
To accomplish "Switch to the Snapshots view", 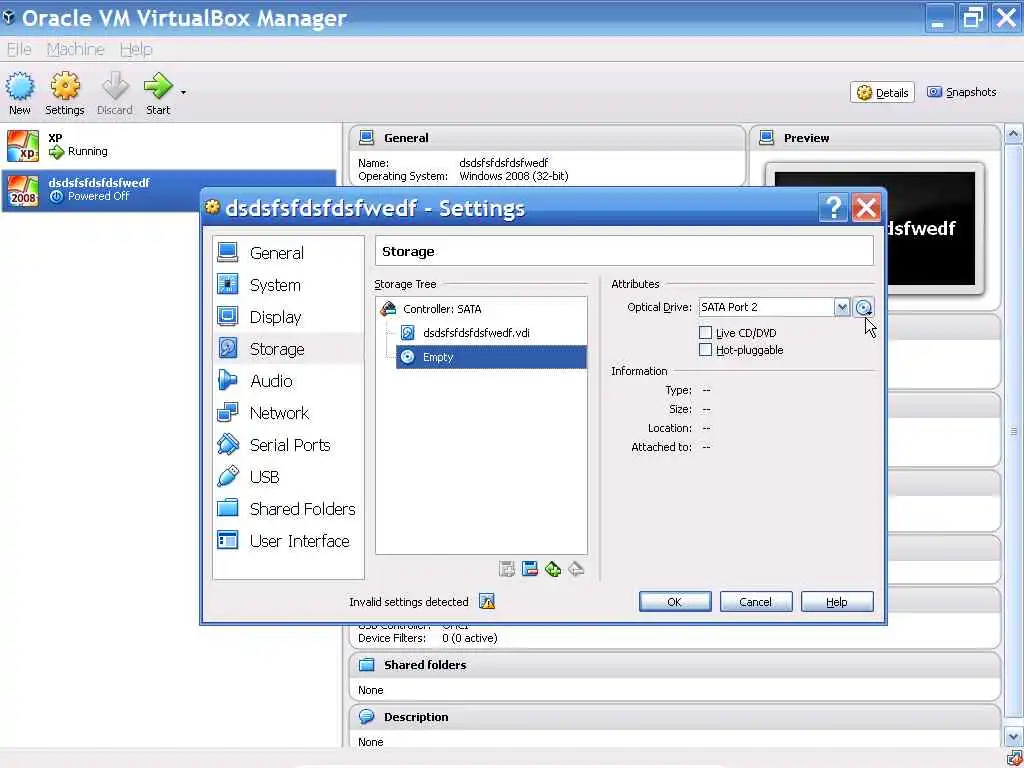I will coord(962,92).
